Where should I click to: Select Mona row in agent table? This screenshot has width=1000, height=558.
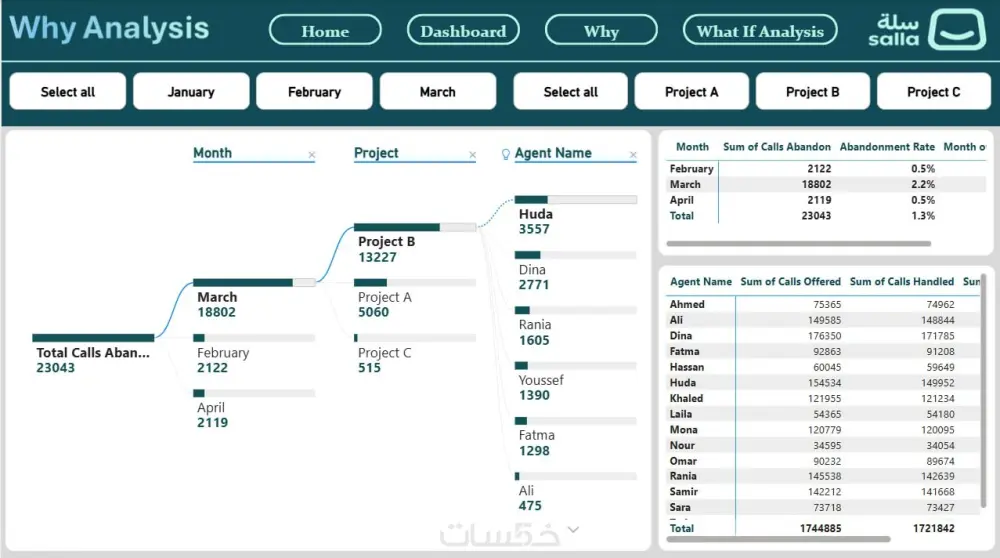823,430
